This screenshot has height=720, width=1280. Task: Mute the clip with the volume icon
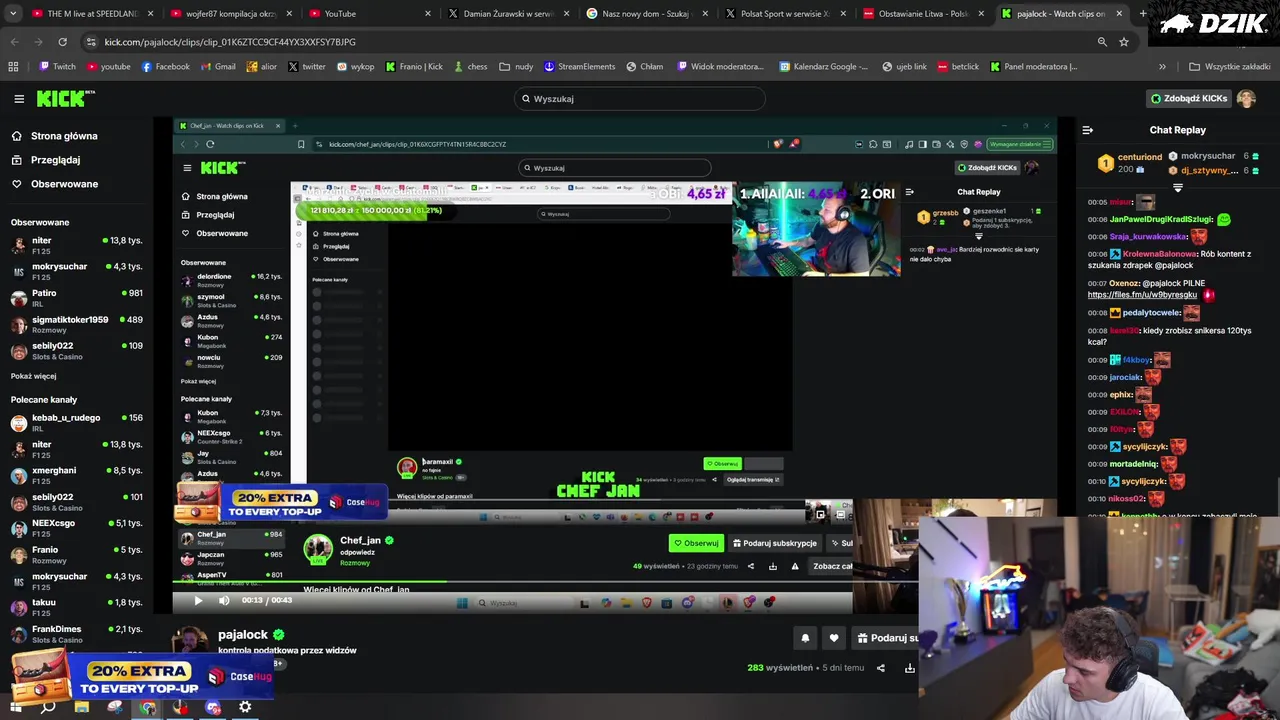[224, 600]
